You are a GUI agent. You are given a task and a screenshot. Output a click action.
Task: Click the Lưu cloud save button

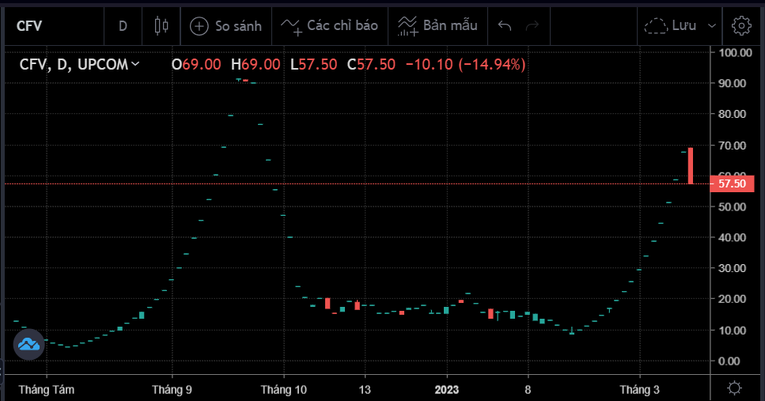point(672,25)
